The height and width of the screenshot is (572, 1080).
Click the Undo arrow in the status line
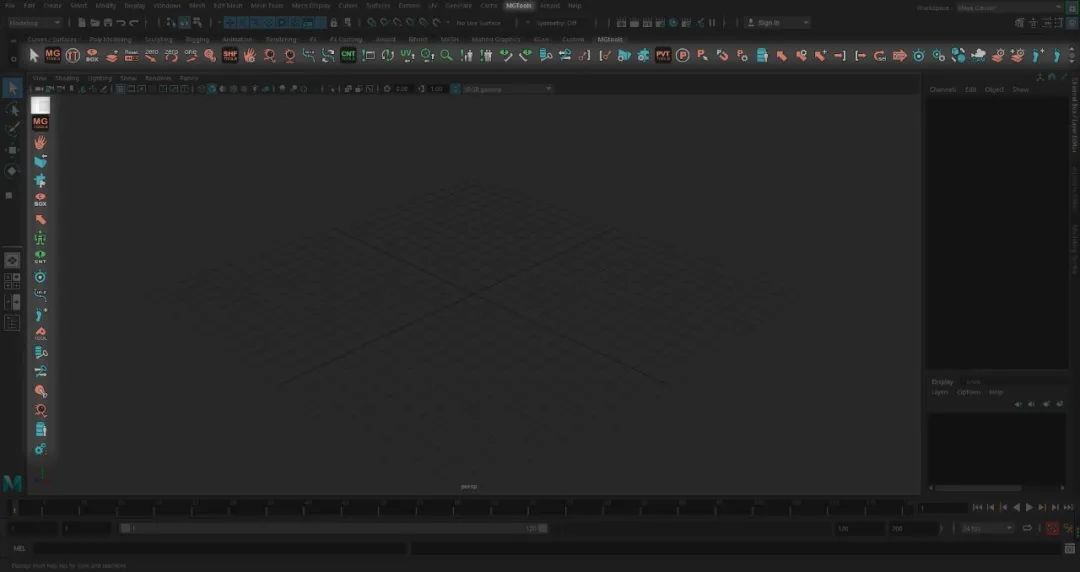click(121, 23)
